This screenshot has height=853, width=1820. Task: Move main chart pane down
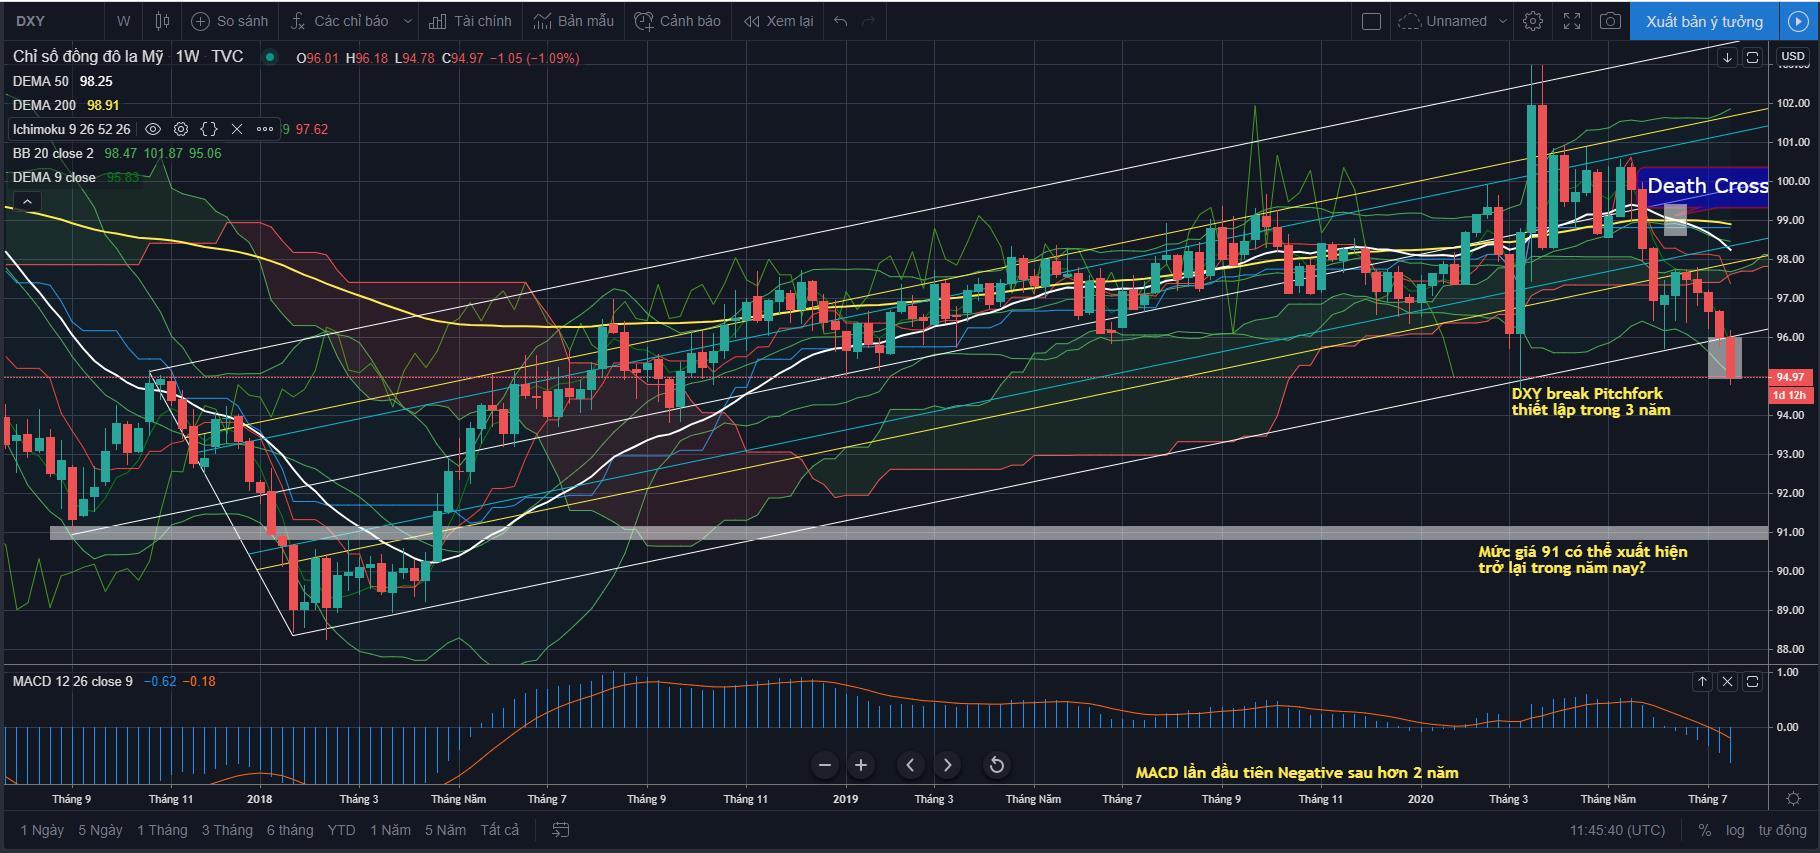[1727, 58]
